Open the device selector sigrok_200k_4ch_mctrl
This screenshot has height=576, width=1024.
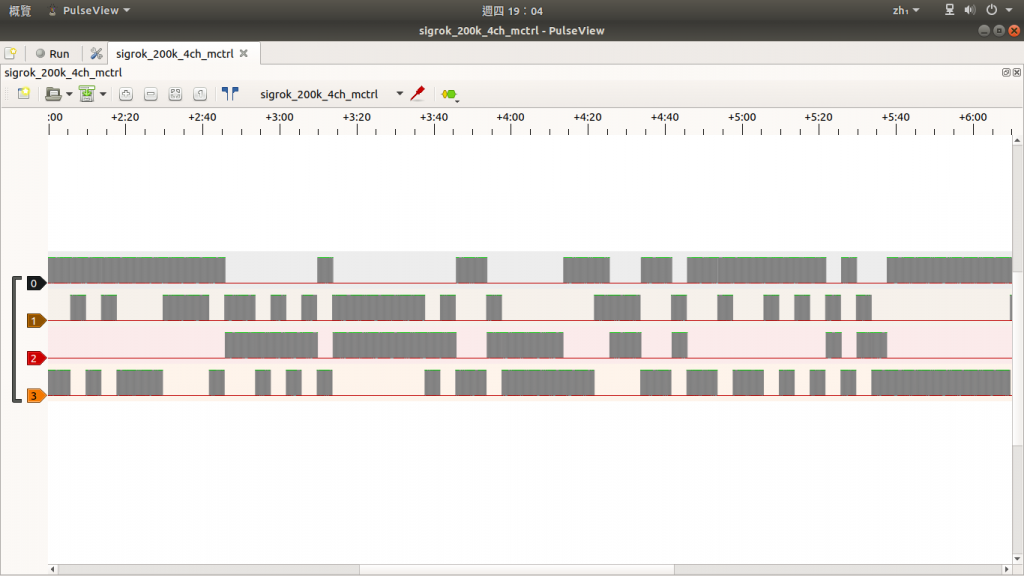pyautogui.click(x=331, y=94)
